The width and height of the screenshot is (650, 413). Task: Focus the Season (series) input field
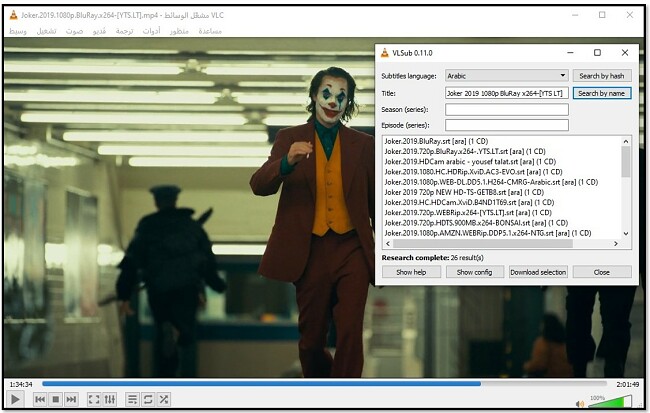point(507,109)
